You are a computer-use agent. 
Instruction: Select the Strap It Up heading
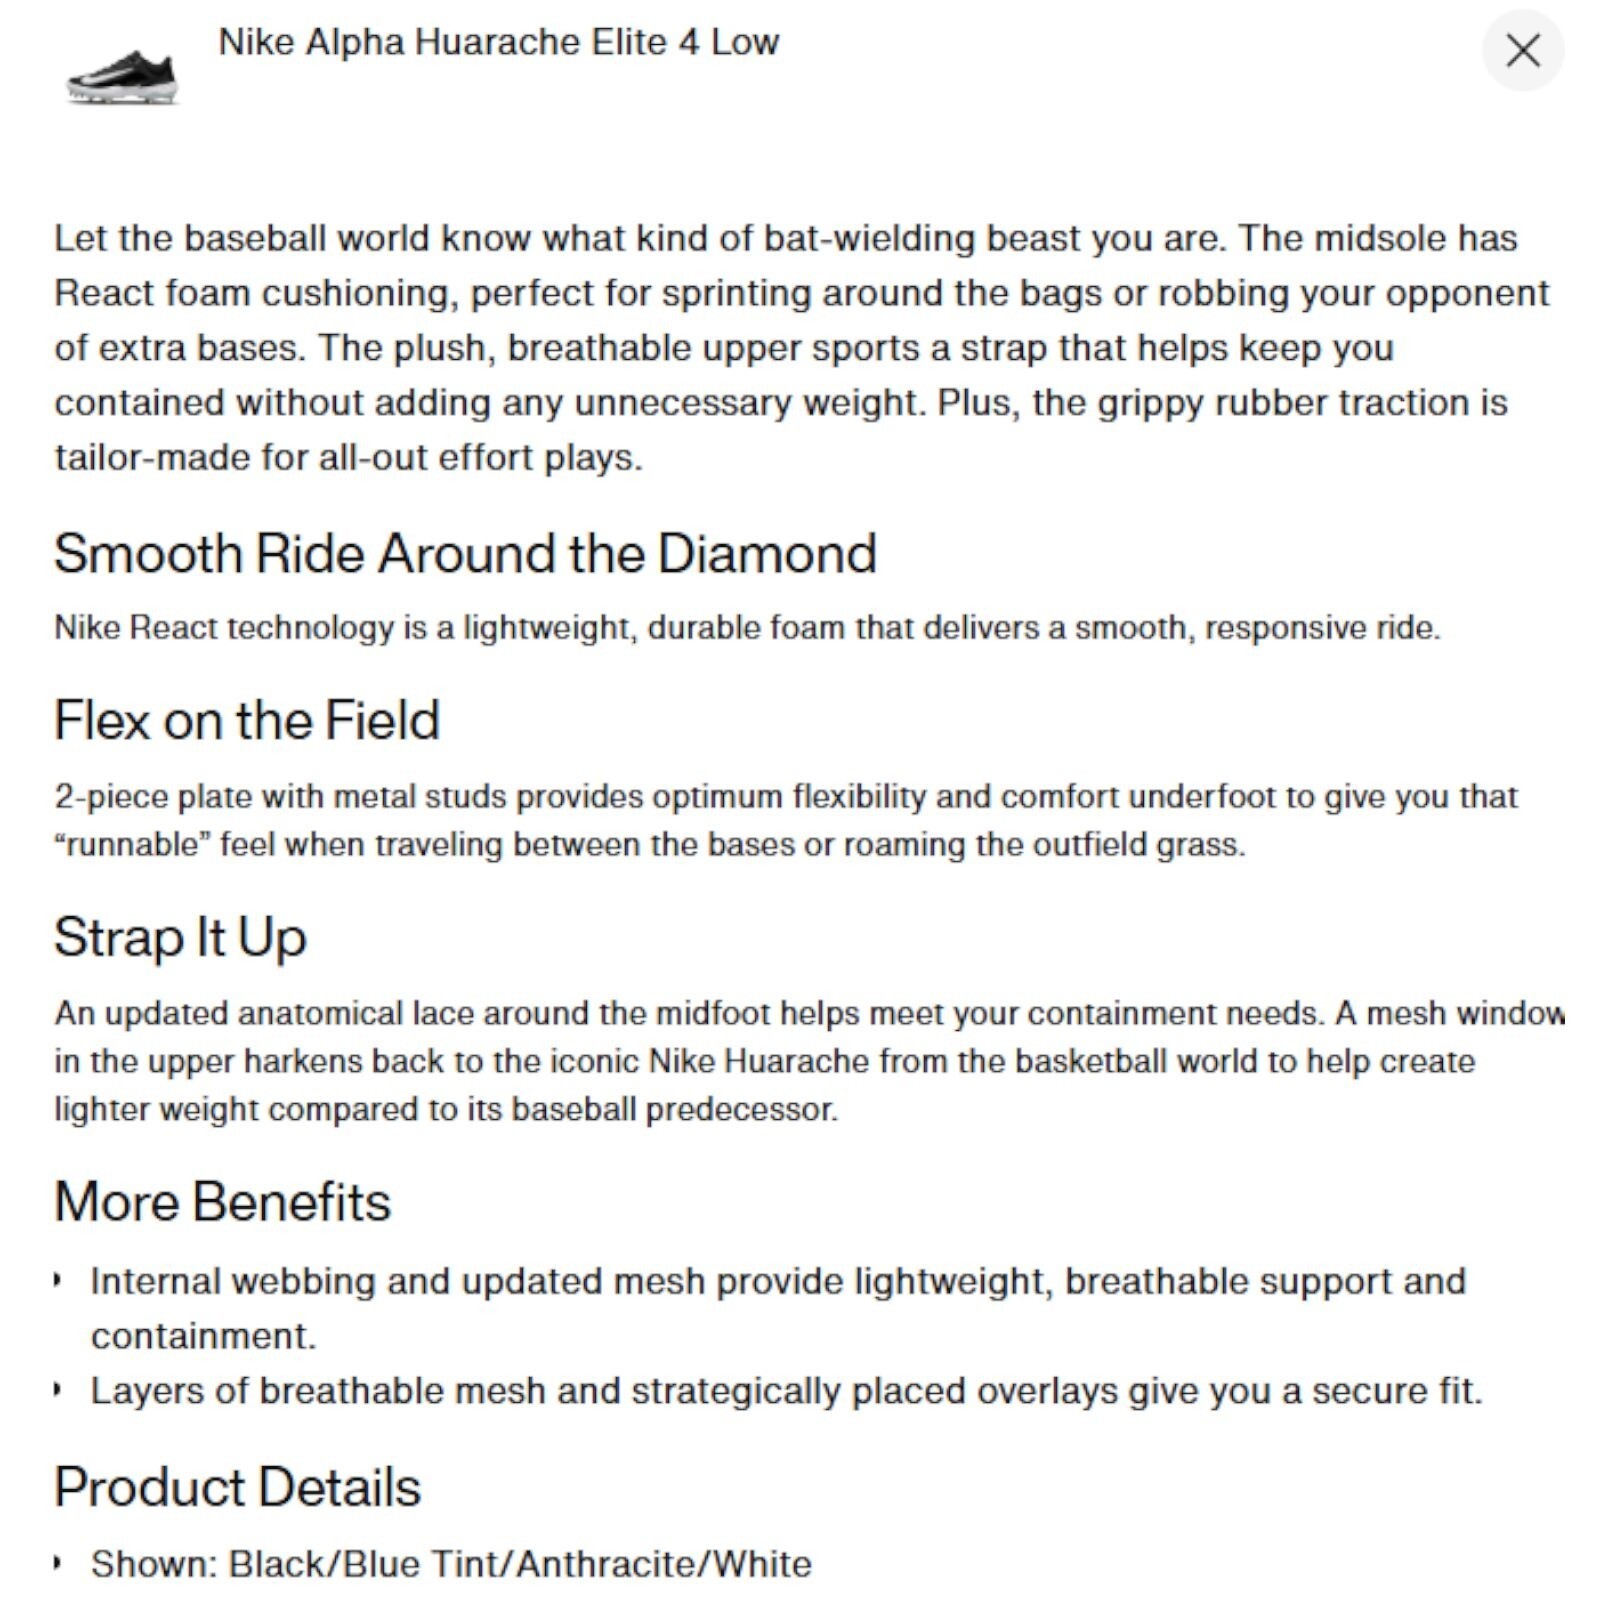pyautogui.click(x=180, y=937)
